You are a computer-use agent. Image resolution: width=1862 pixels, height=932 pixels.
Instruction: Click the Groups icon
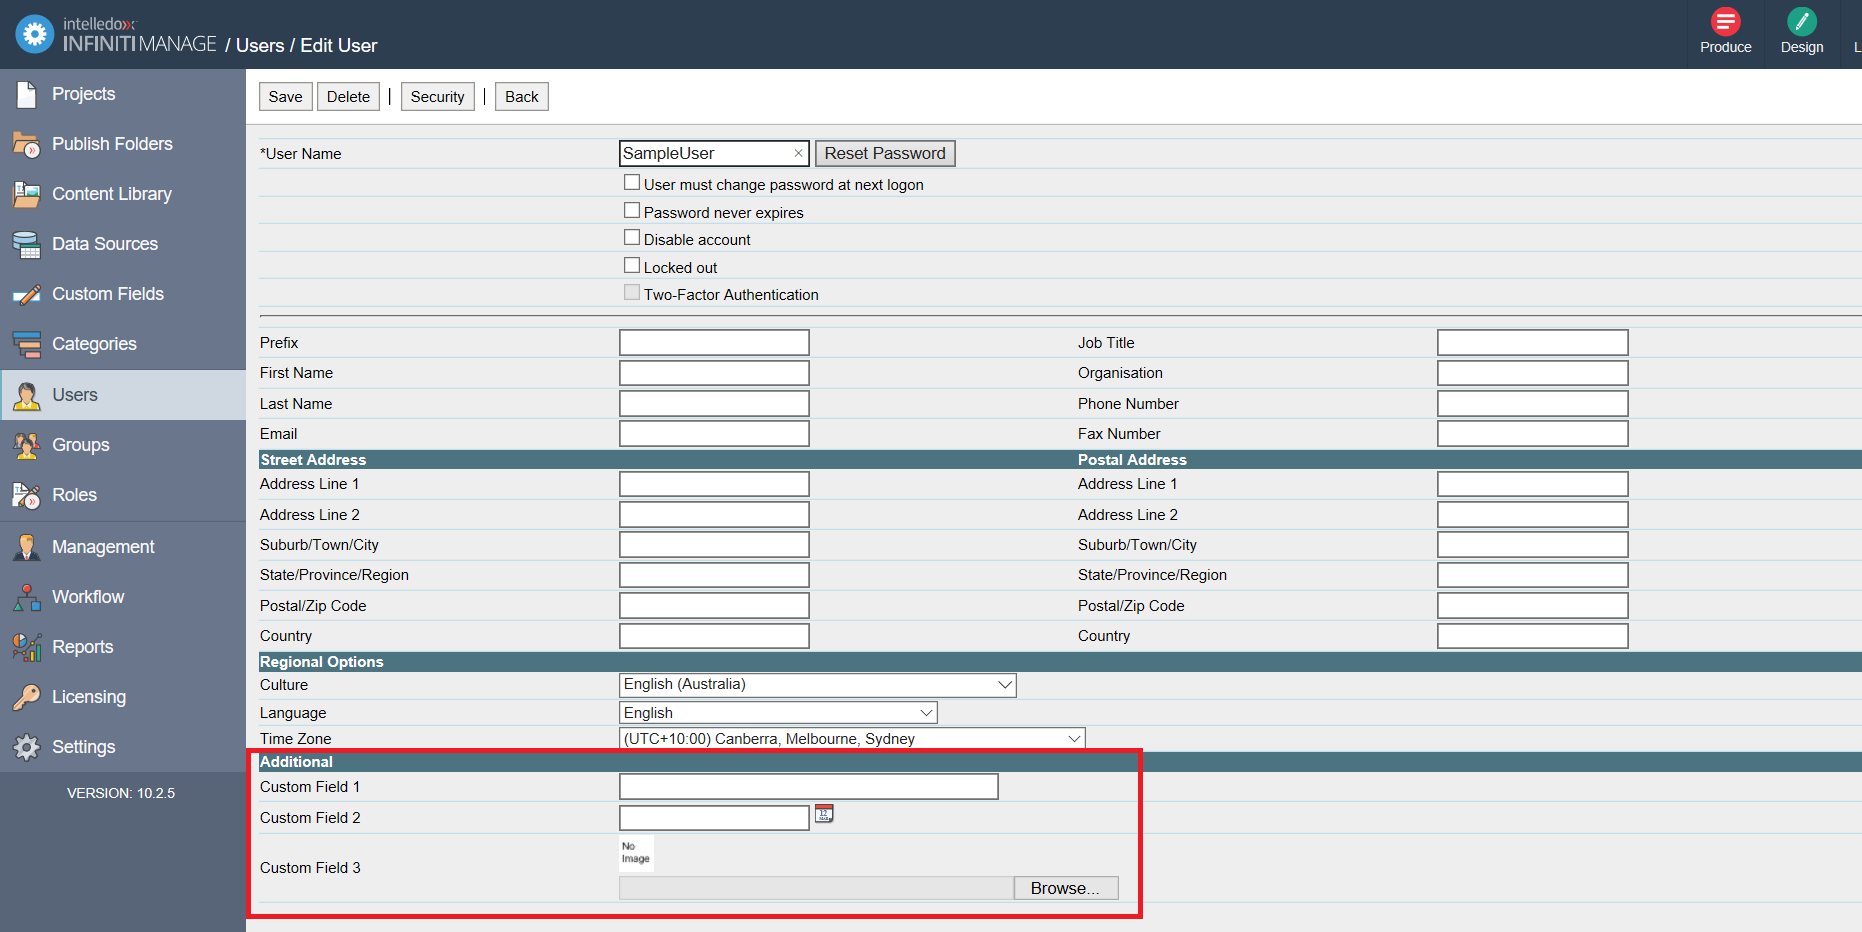(27, 445)
